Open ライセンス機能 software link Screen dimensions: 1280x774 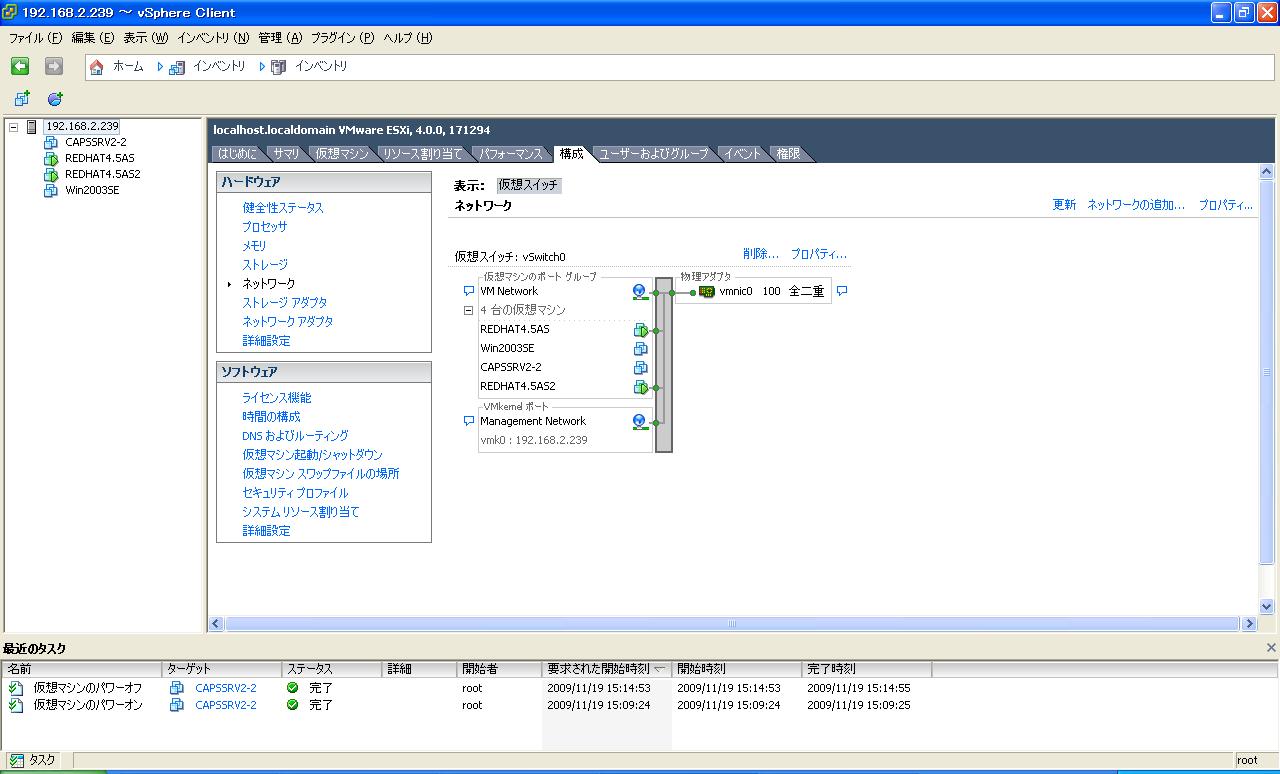pyautogui.click(x=276, y=398)
